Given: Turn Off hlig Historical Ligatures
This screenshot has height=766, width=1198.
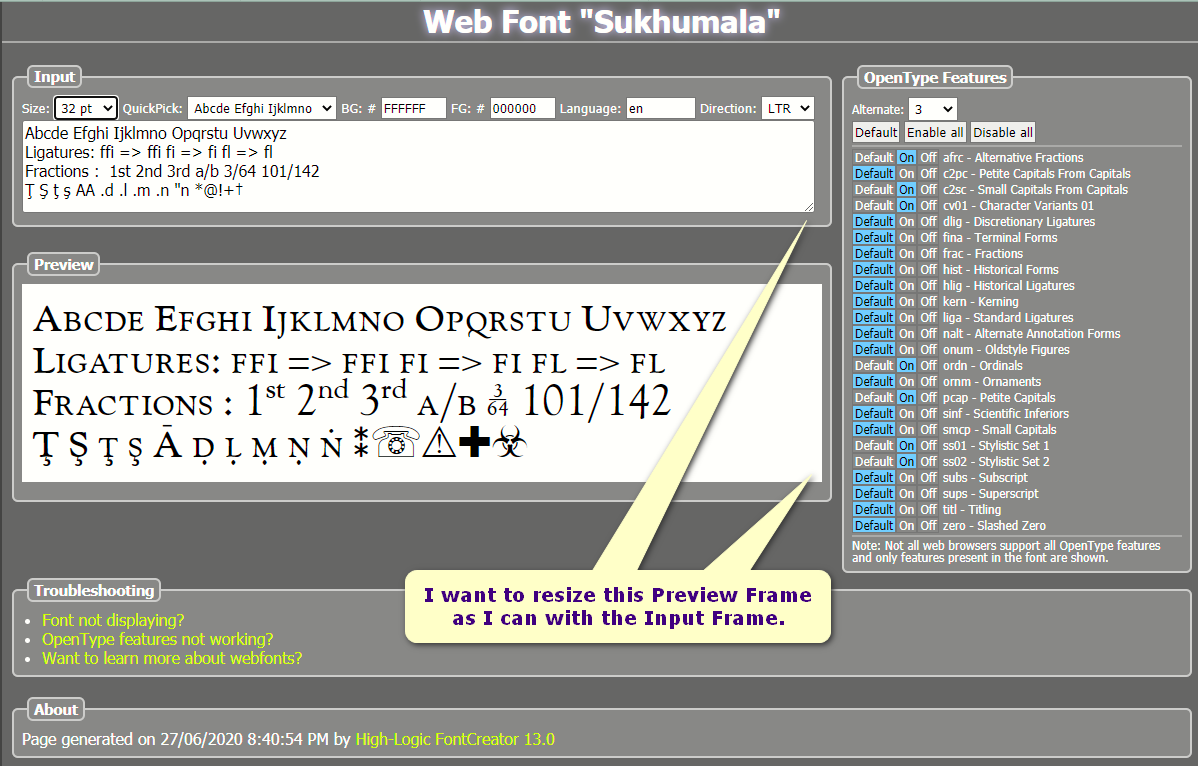Looking at the screenshot, I should pos(928,286).
